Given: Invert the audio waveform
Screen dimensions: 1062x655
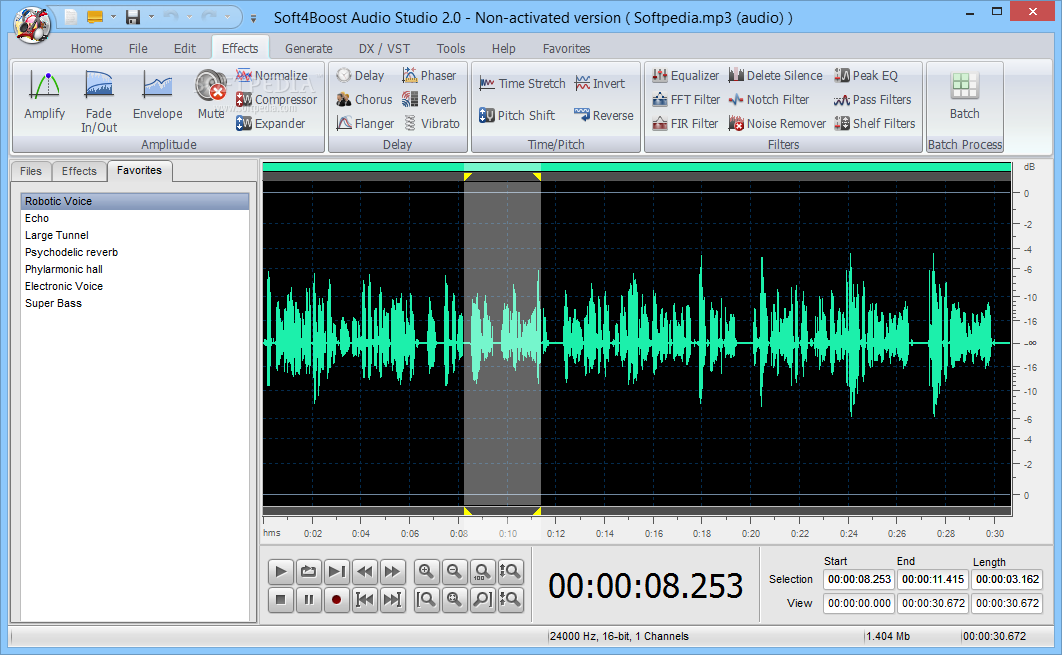Looking at the screenshot, I should [599, 83].
